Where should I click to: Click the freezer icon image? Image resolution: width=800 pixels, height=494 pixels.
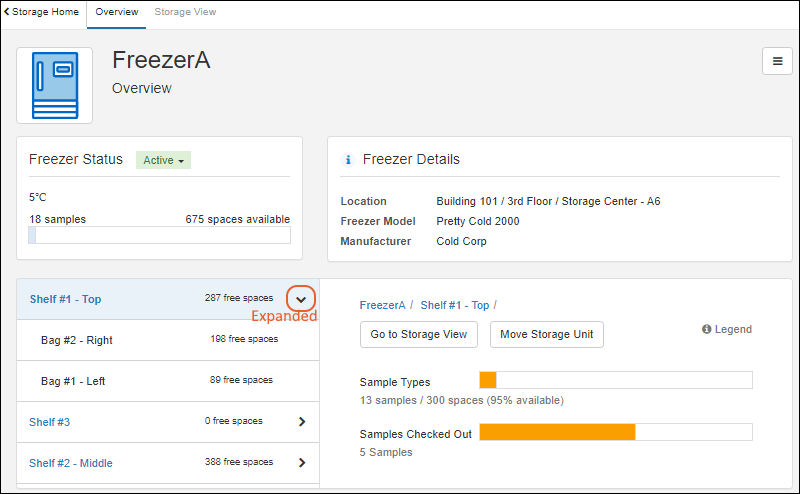pyautogui.click(x=55, y=85)
